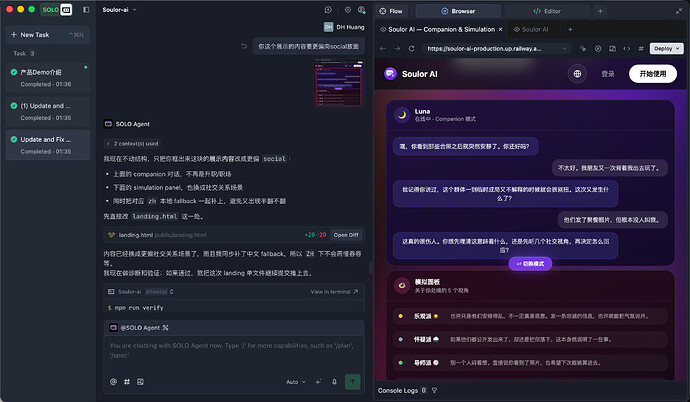Select the 怀疑派 perspective row
The width and height of the screenshot is (690, 402).
[530, 339]
